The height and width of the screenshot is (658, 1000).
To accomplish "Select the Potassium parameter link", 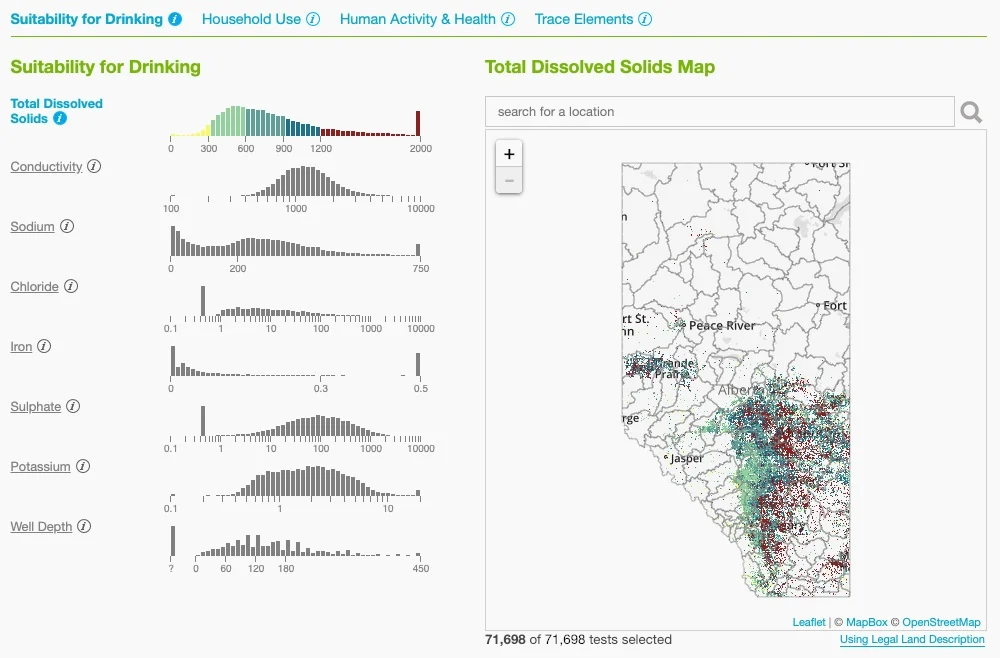I will pos(41,467).
